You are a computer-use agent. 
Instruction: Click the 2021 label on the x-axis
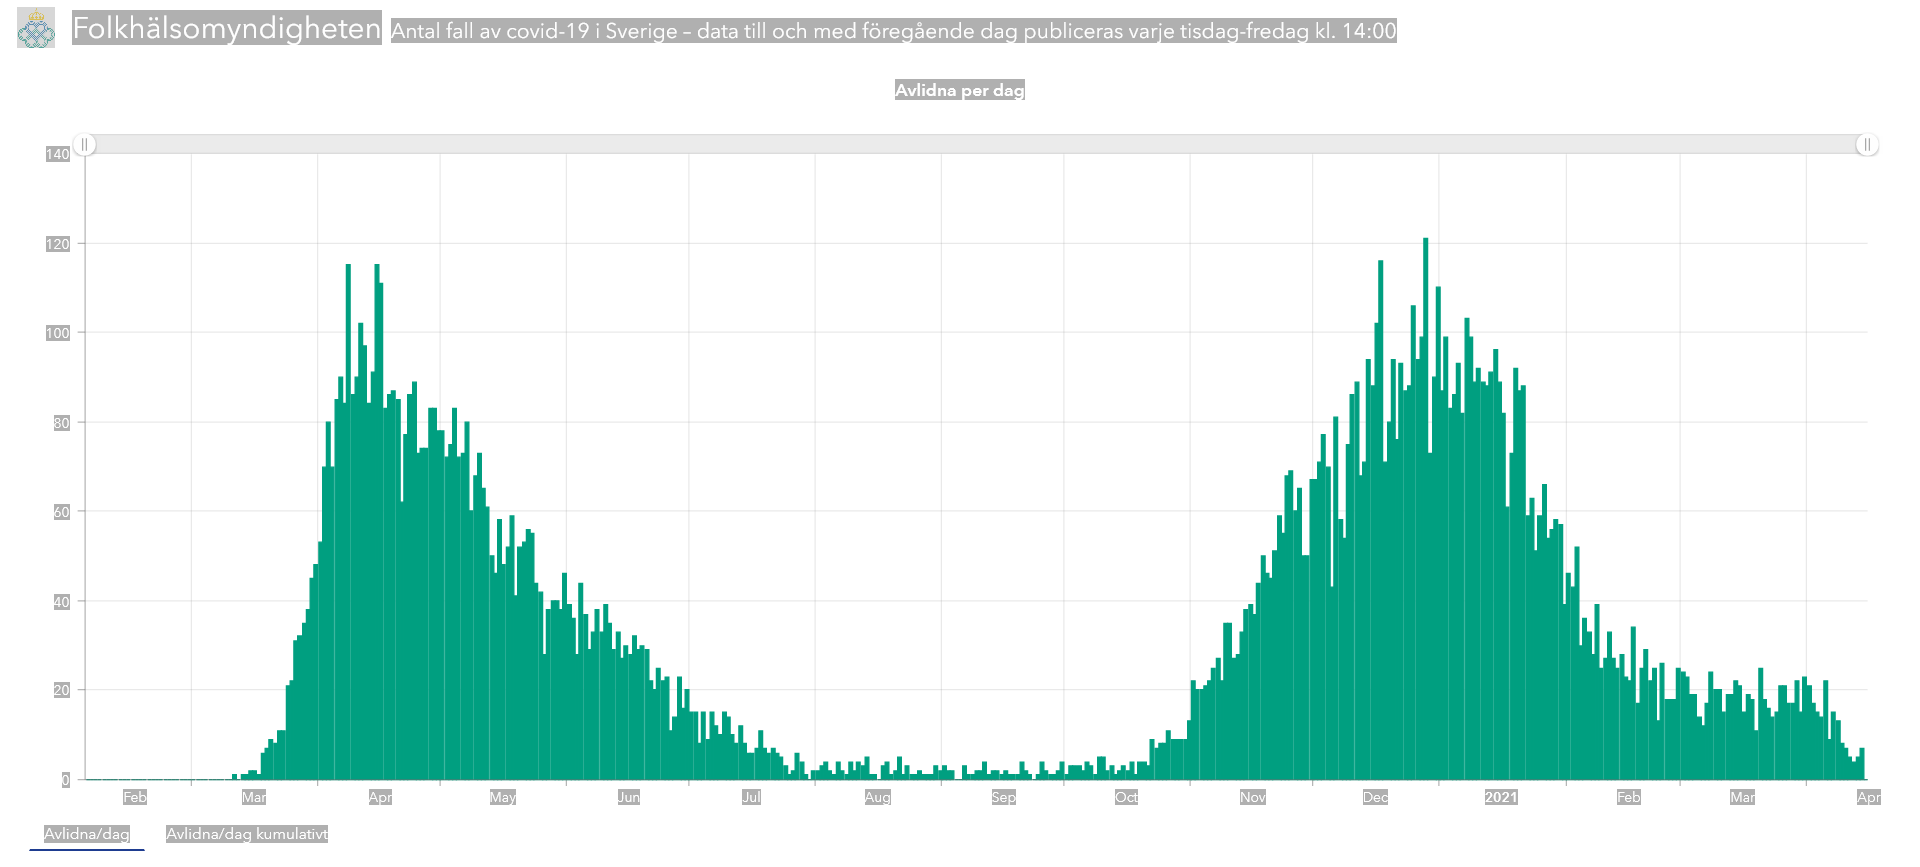pos(1500,797)
